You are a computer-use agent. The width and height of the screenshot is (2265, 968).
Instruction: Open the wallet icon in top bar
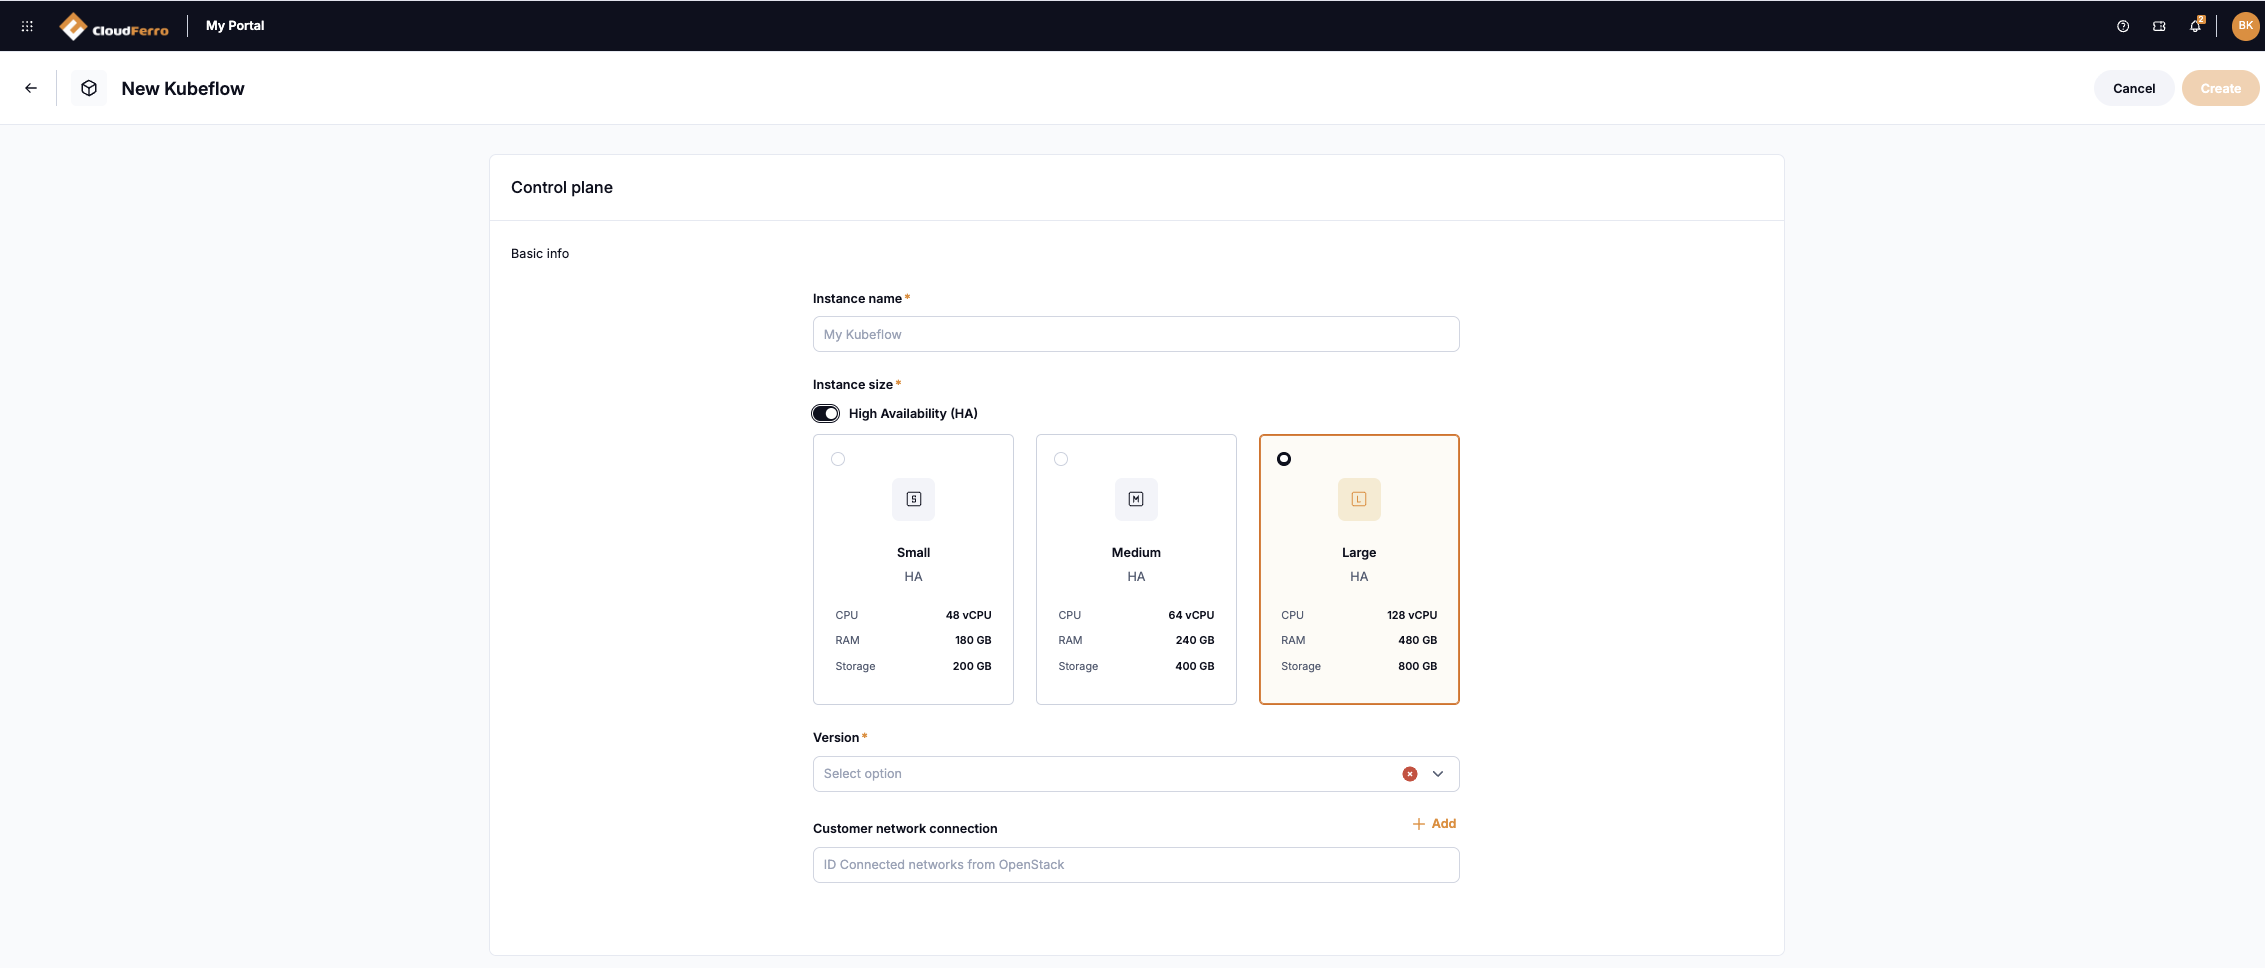click(x=2159, y=26)
